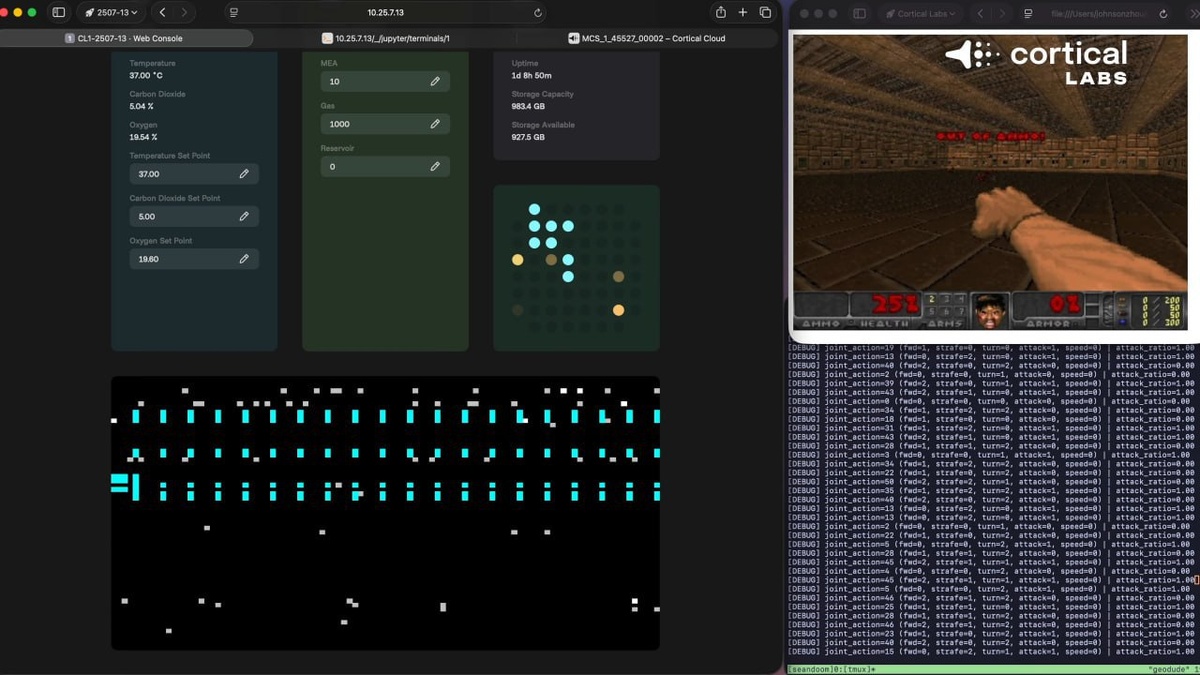Viewport: 1200px width, 675px height.
Task: Reload the 10.25.7.13 page
Action: point(538,13)
